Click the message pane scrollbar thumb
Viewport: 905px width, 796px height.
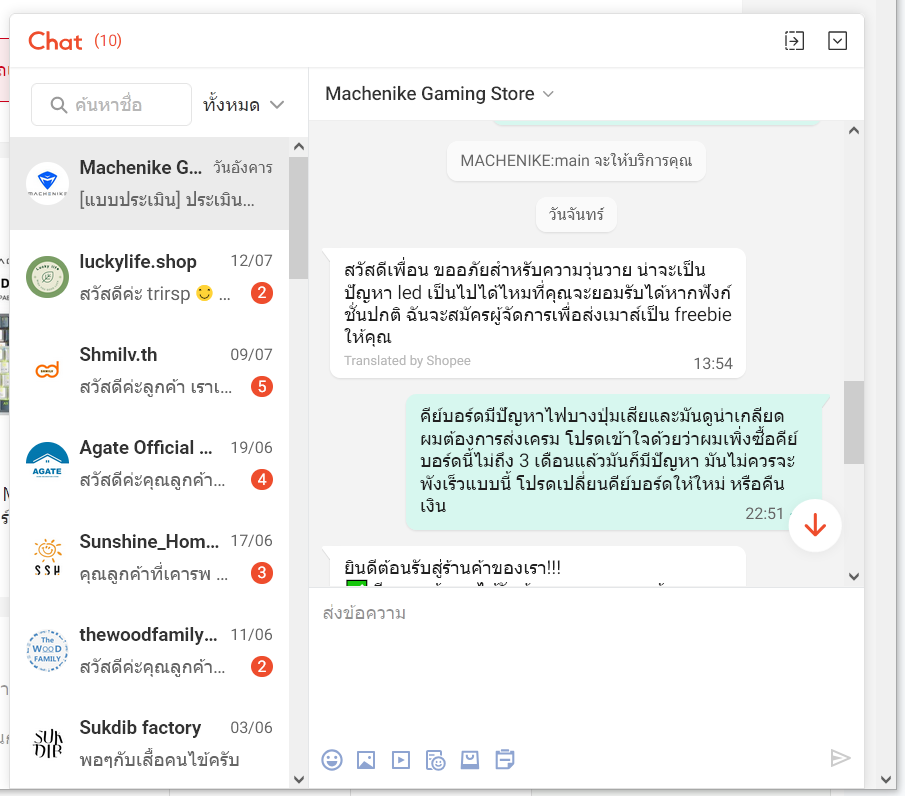pos(854,422)
